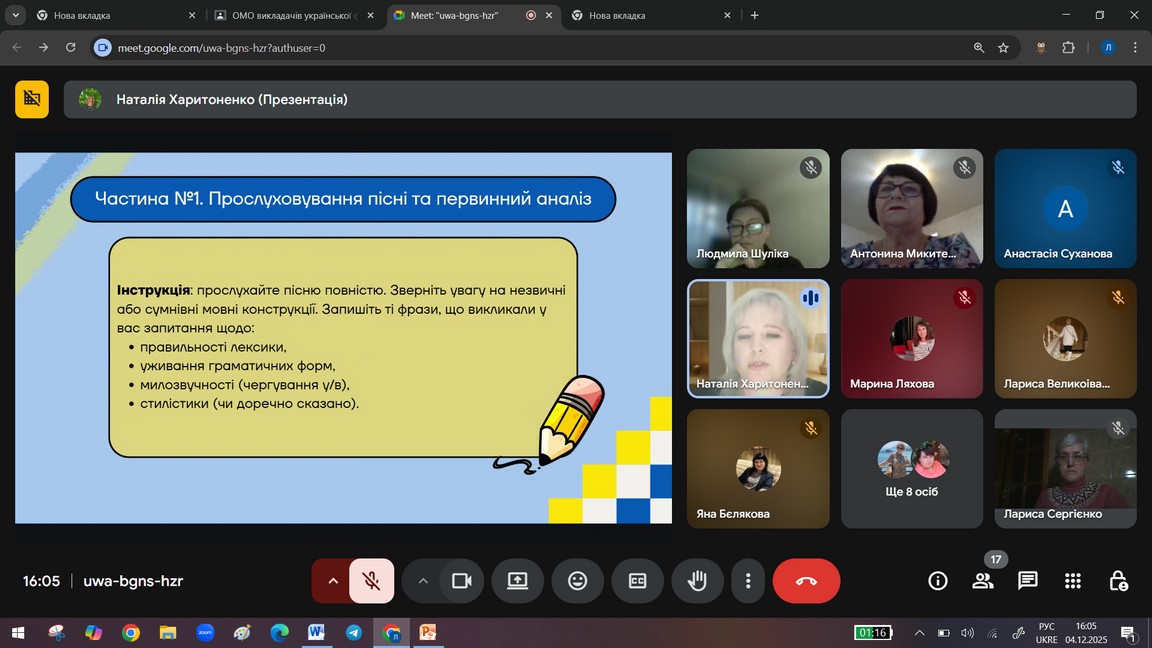Open host controls lock icon

pos(1118,581)
